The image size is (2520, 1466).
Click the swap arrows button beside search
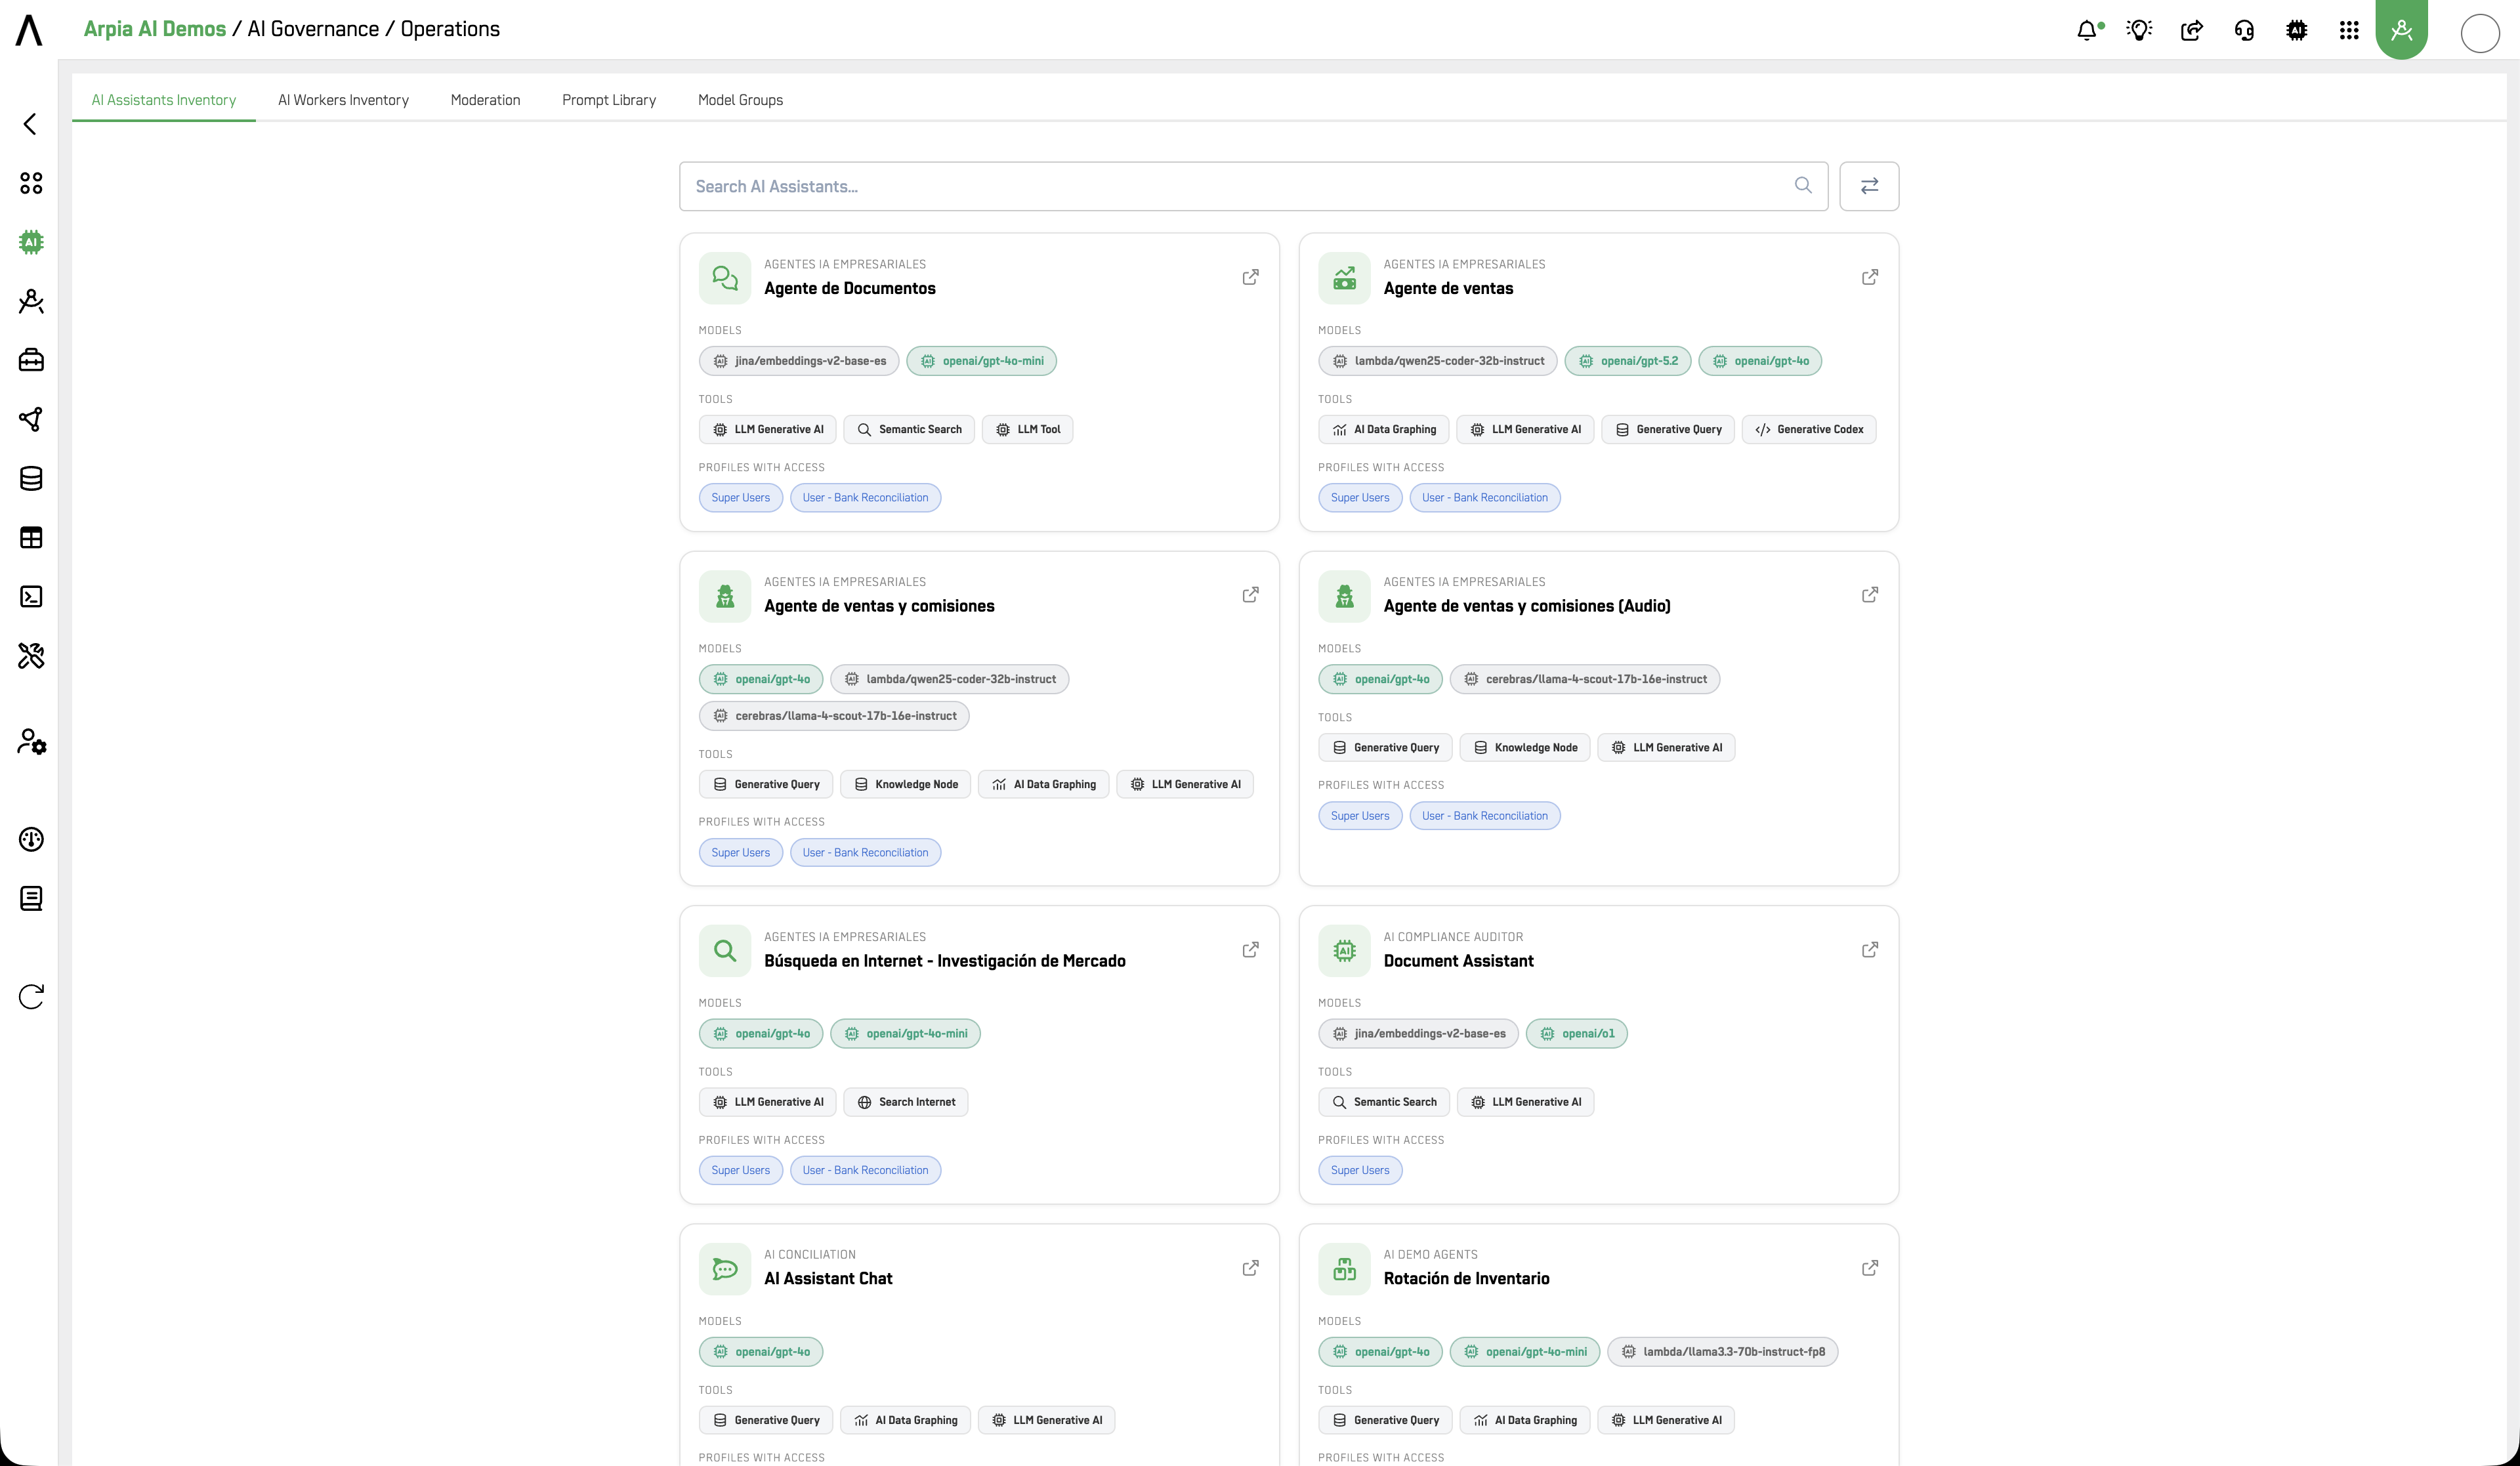1869,186
